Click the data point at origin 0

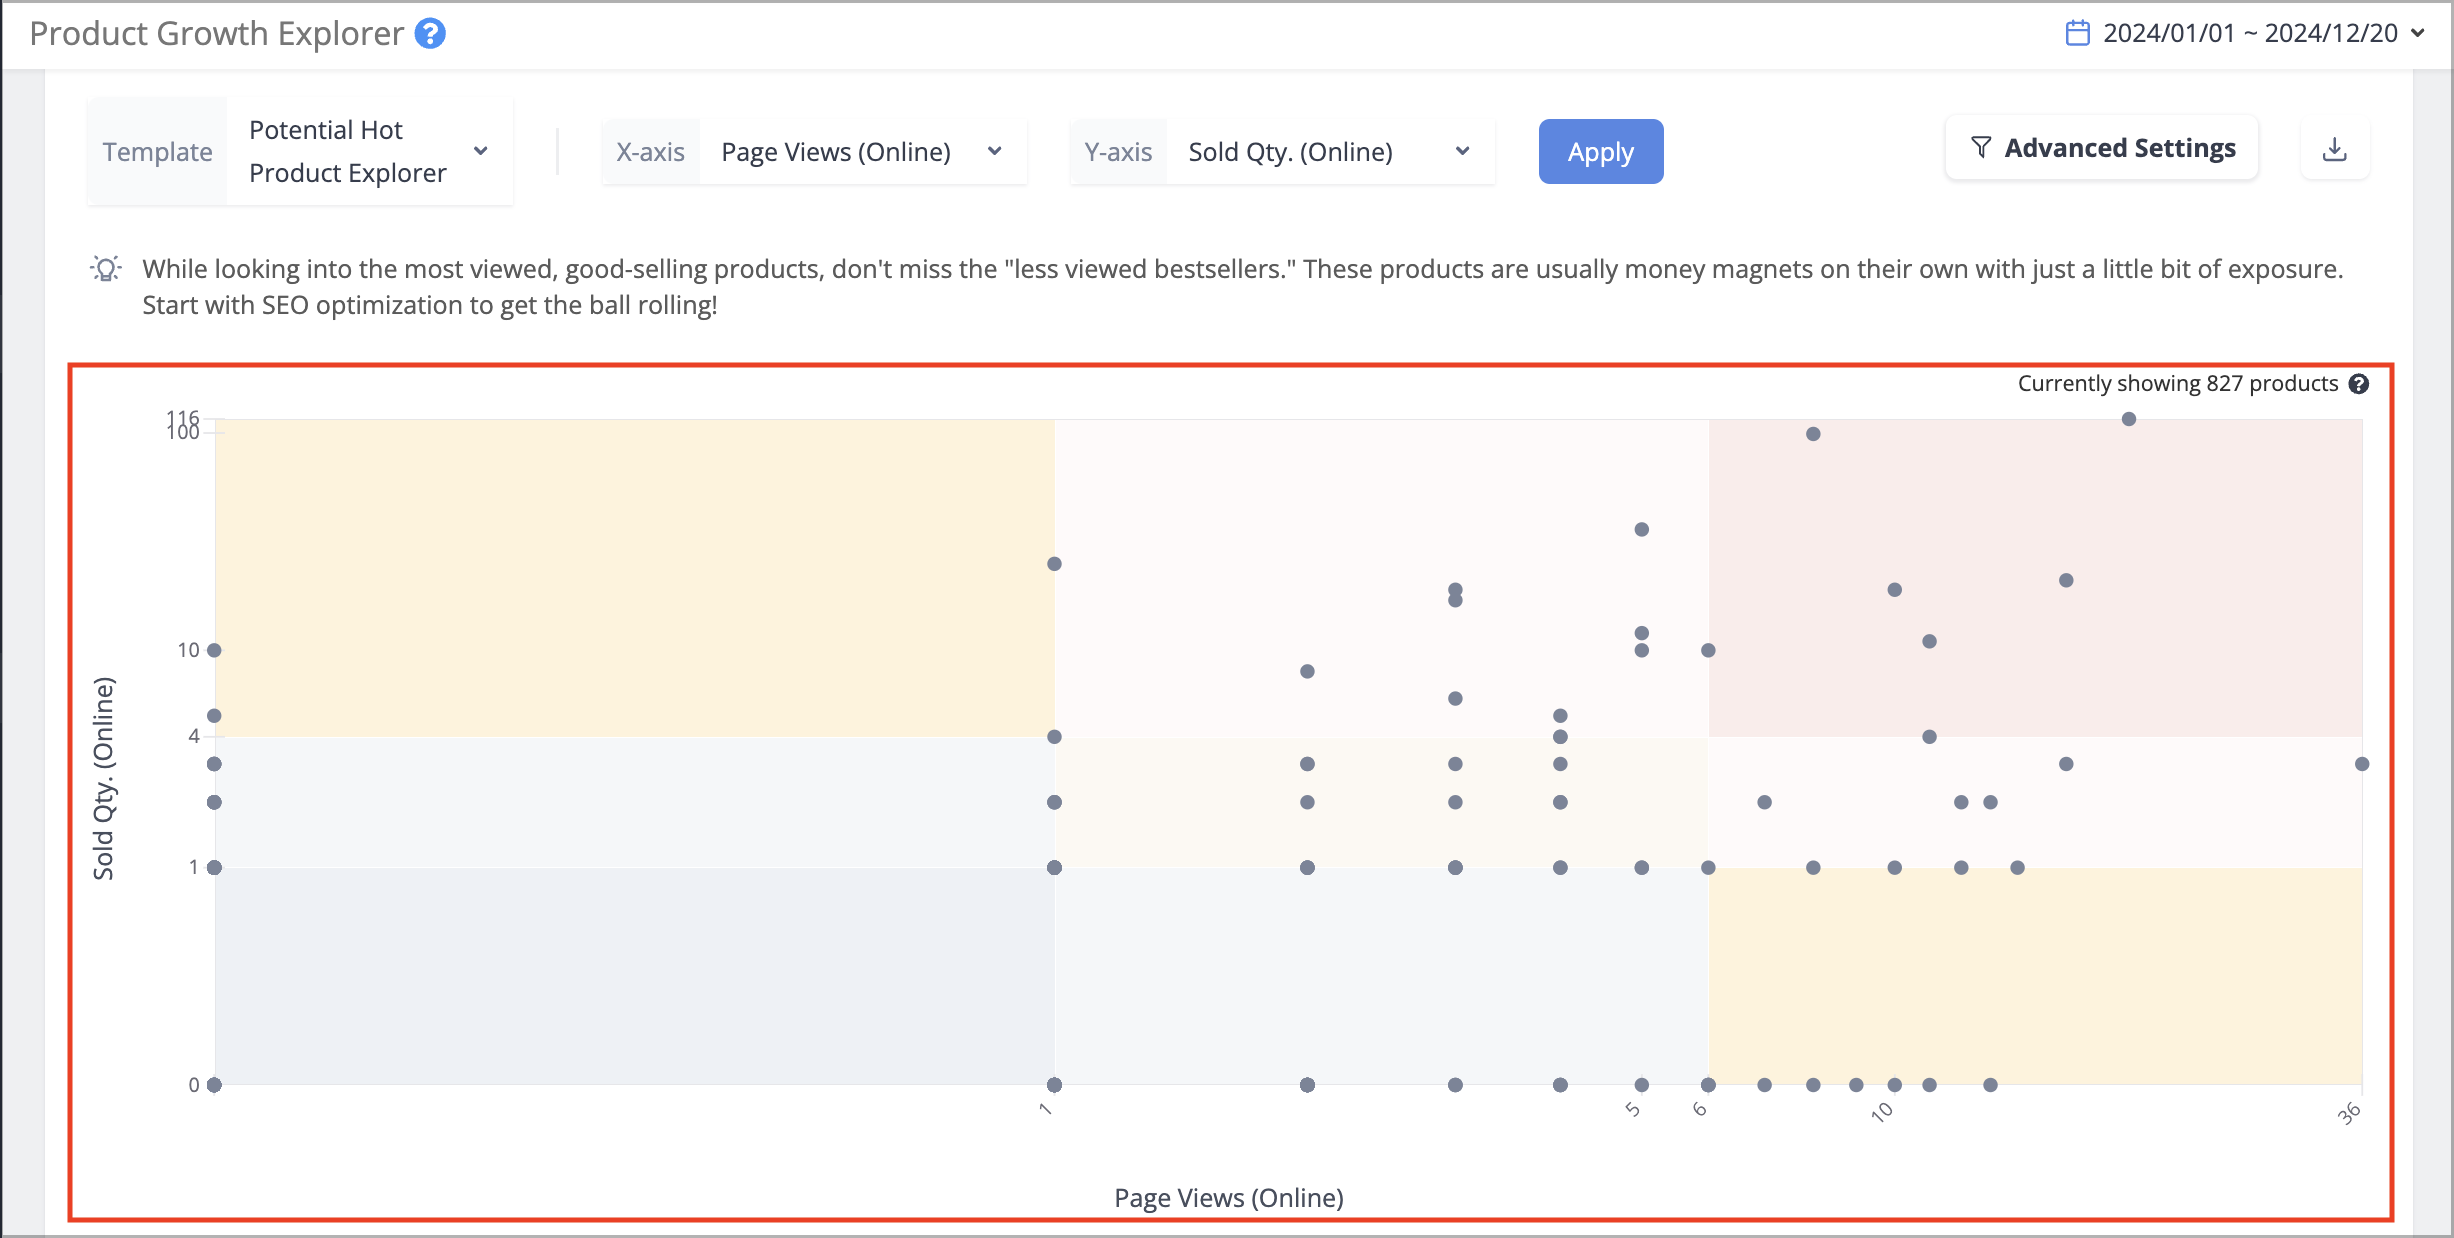click(x=214, y=1085)
